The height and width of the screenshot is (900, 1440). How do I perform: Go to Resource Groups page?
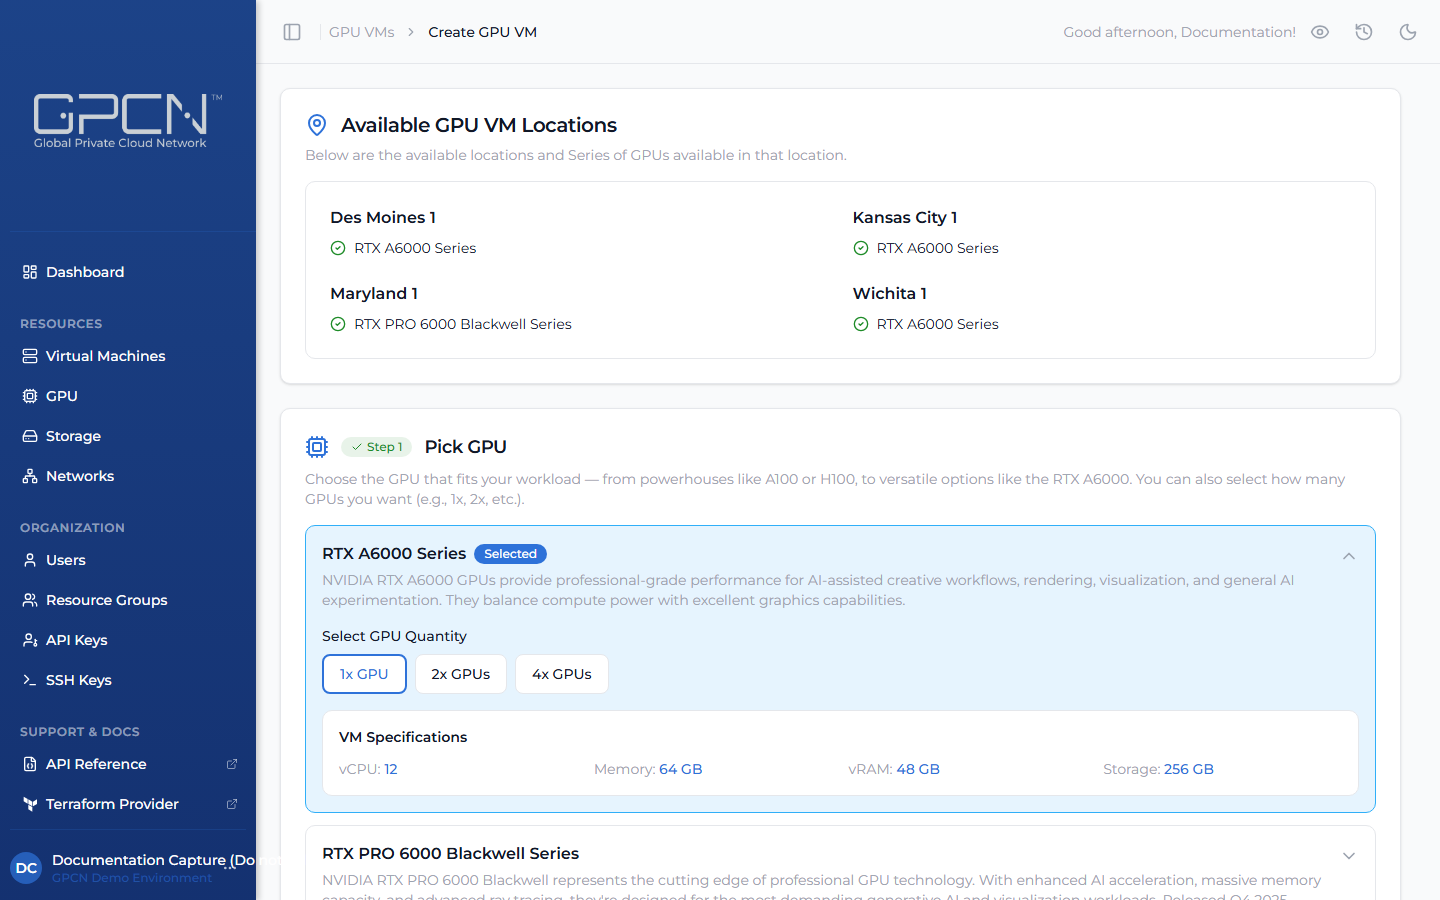[x=128, y=600]
